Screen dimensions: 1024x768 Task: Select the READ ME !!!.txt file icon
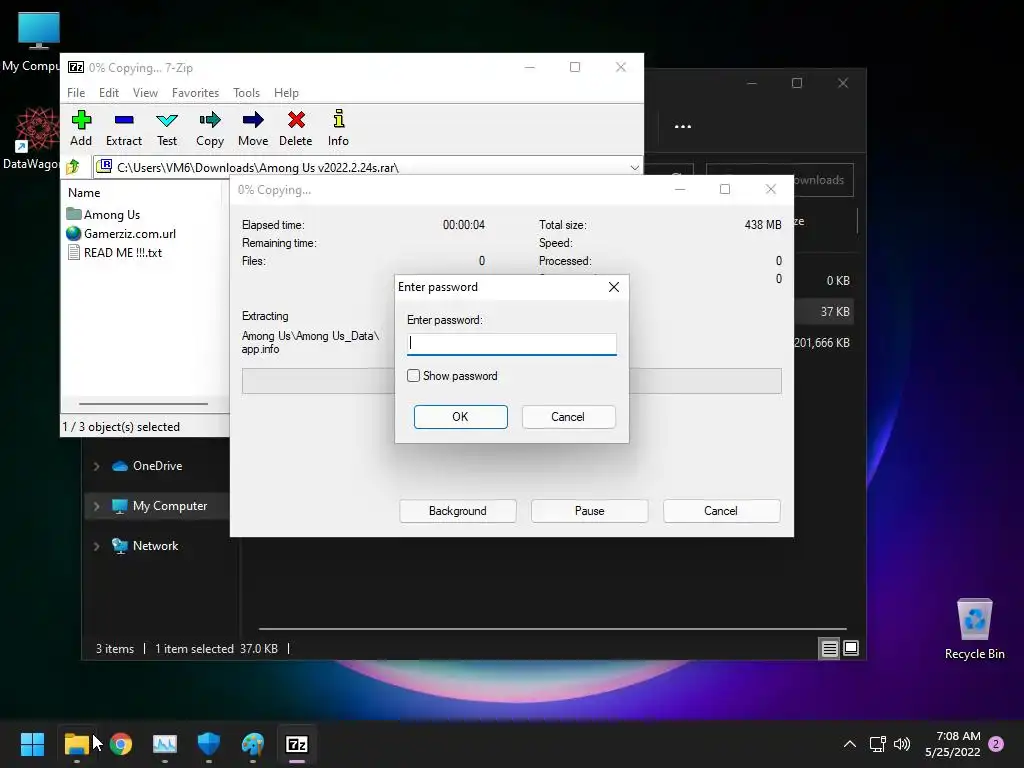click(x=74, y=252)
